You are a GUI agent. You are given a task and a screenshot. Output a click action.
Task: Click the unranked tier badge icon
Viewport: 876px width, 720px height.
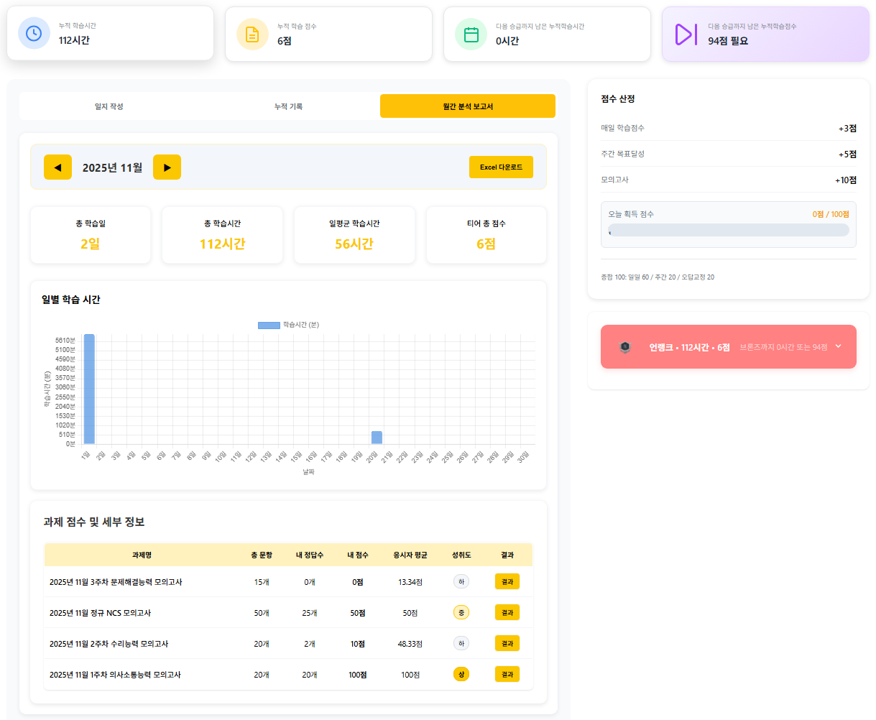click(625, 347)
